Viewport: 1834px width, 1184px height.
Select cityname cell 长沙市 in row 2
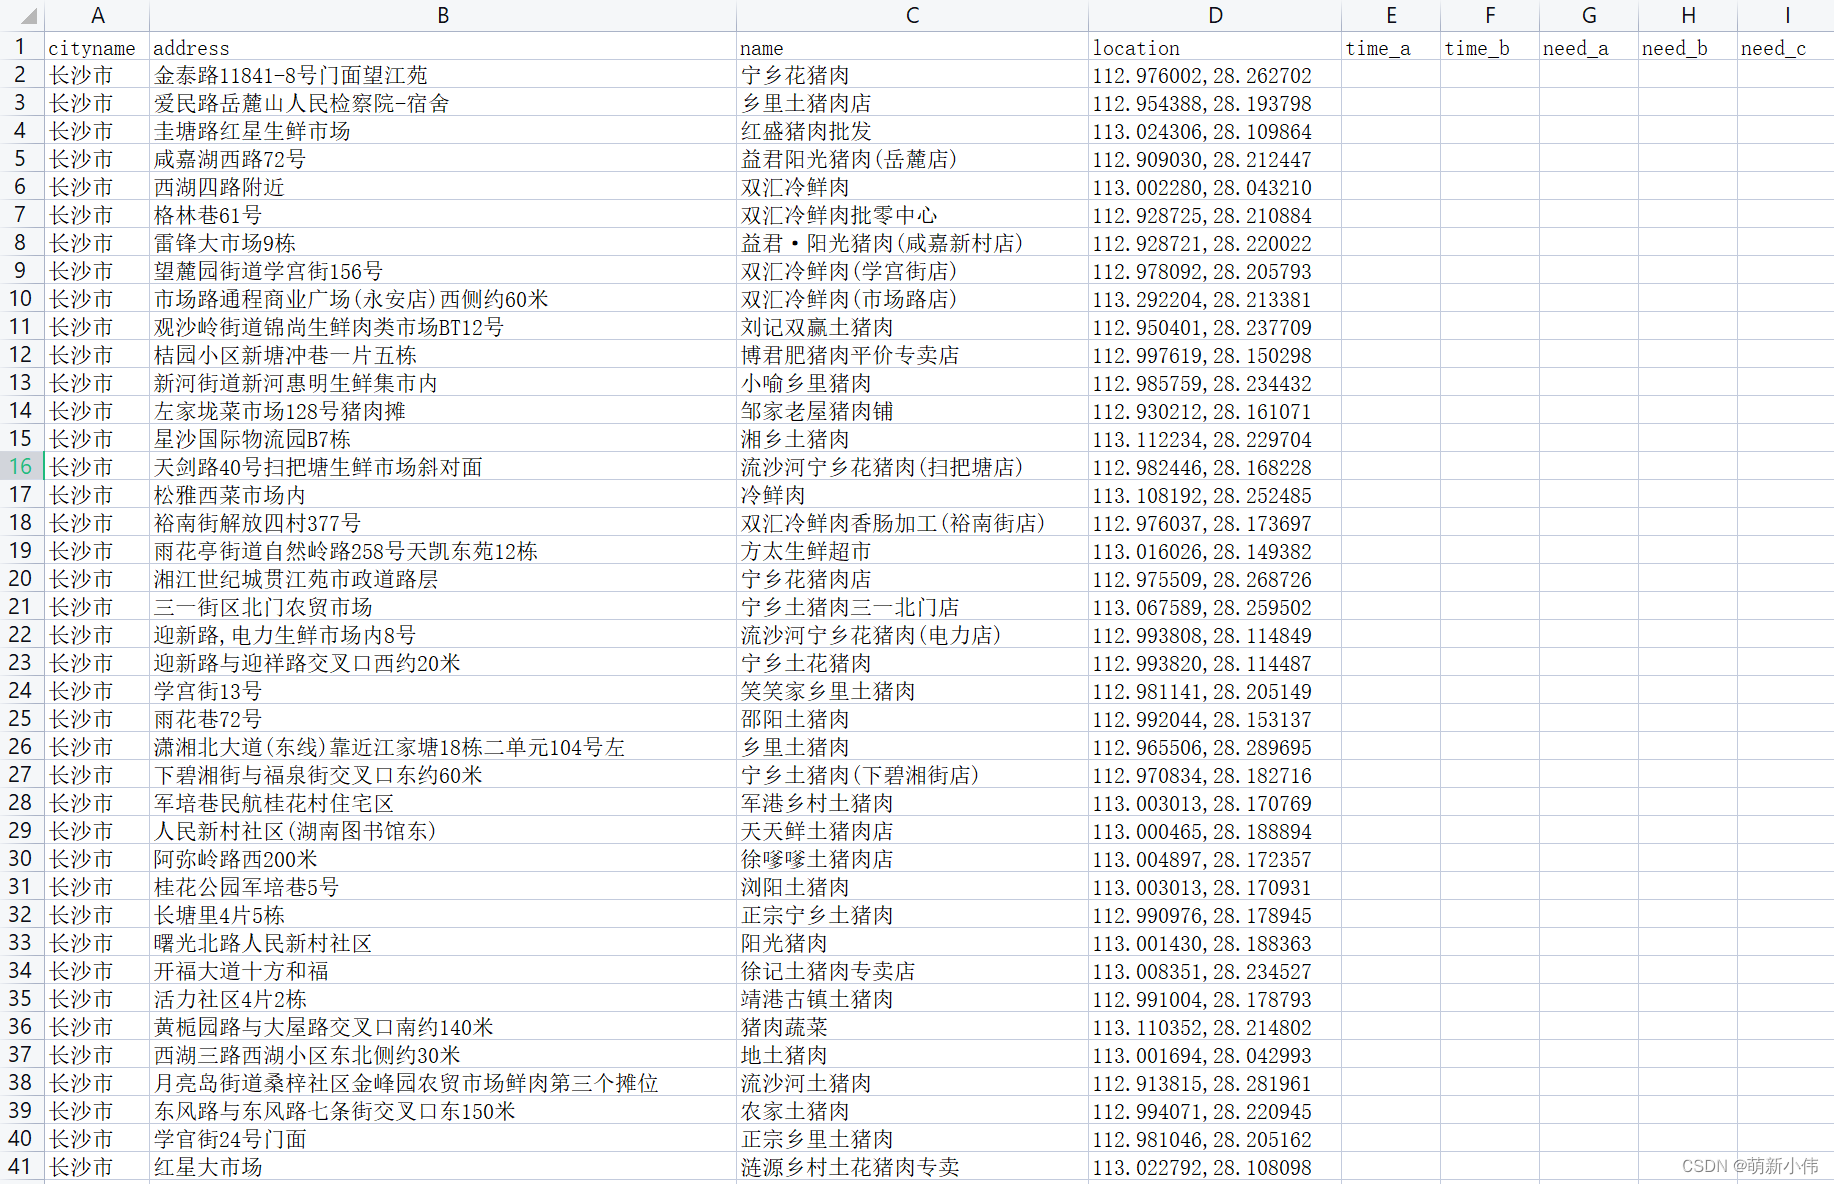(x=97, y=75)
